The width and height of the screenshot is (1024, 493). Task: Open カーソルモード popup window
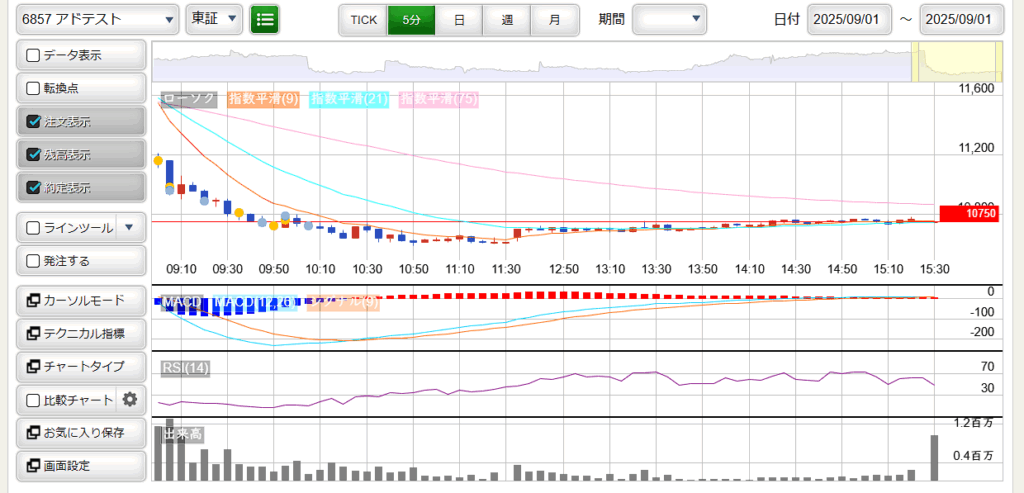click(80, 301)
